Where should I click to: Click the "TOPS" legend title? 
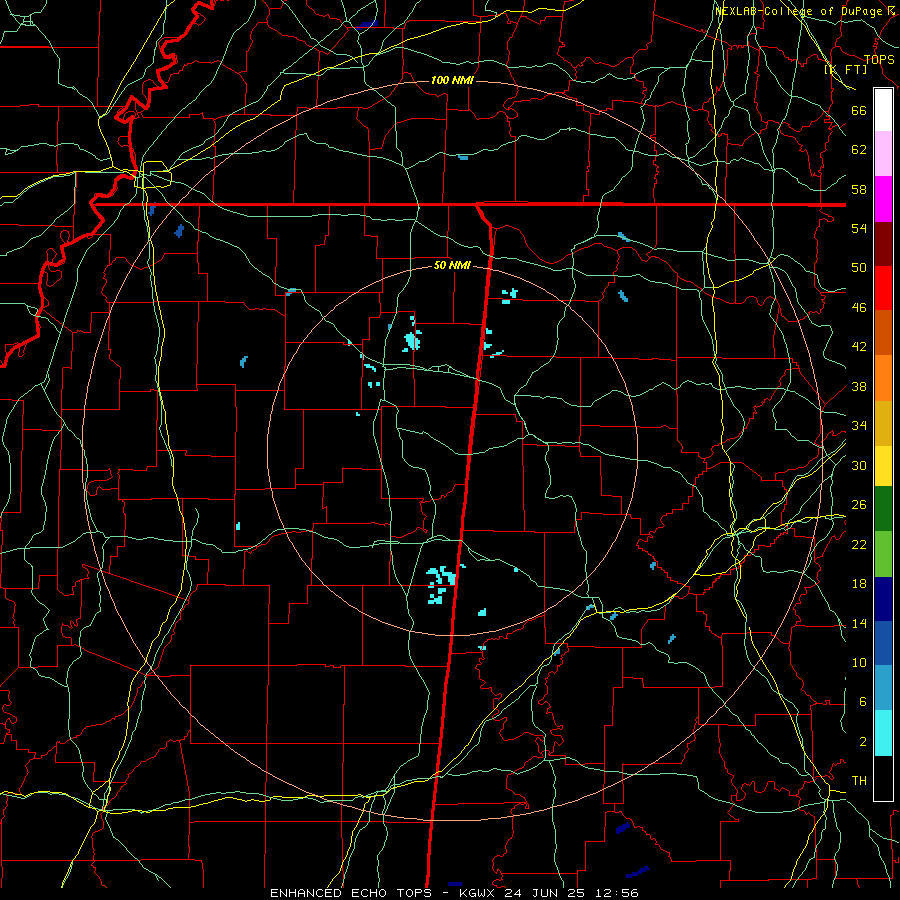click(879, 60)
